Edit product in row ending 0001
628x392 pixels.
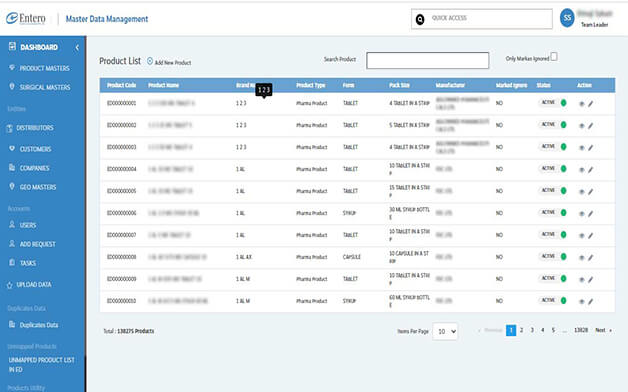point(590,104)
